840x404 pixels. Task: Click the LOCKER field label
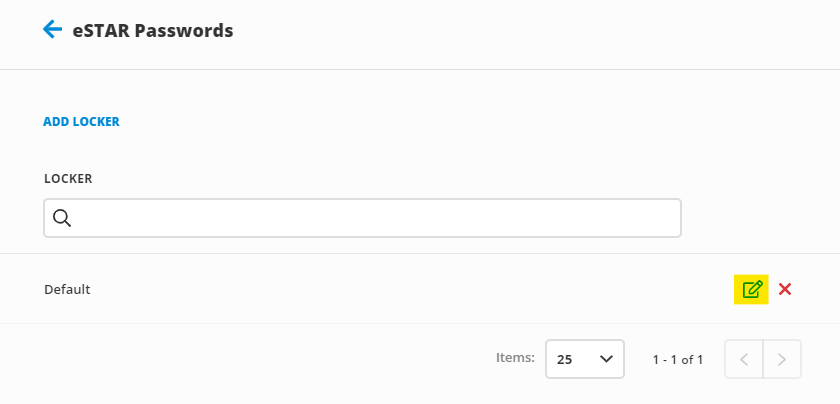(68, 179)
